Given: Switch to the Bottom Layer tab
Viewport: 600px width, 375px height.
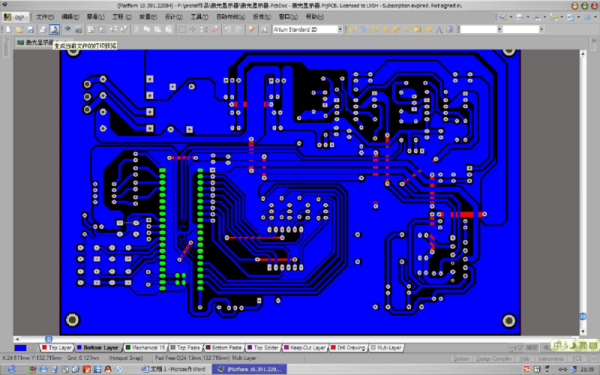Looking at the screenshot, I should pyautogui.click(x=98, y=348).
